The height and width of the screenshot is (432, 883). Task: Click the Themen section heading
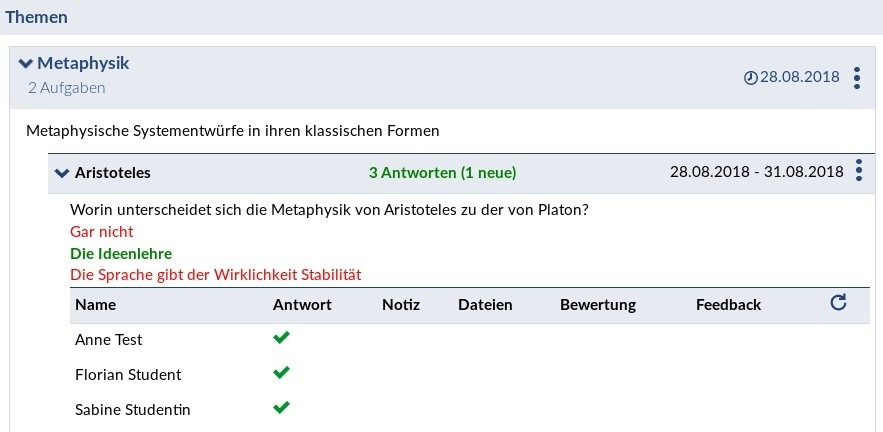click(x=38, y=17)
